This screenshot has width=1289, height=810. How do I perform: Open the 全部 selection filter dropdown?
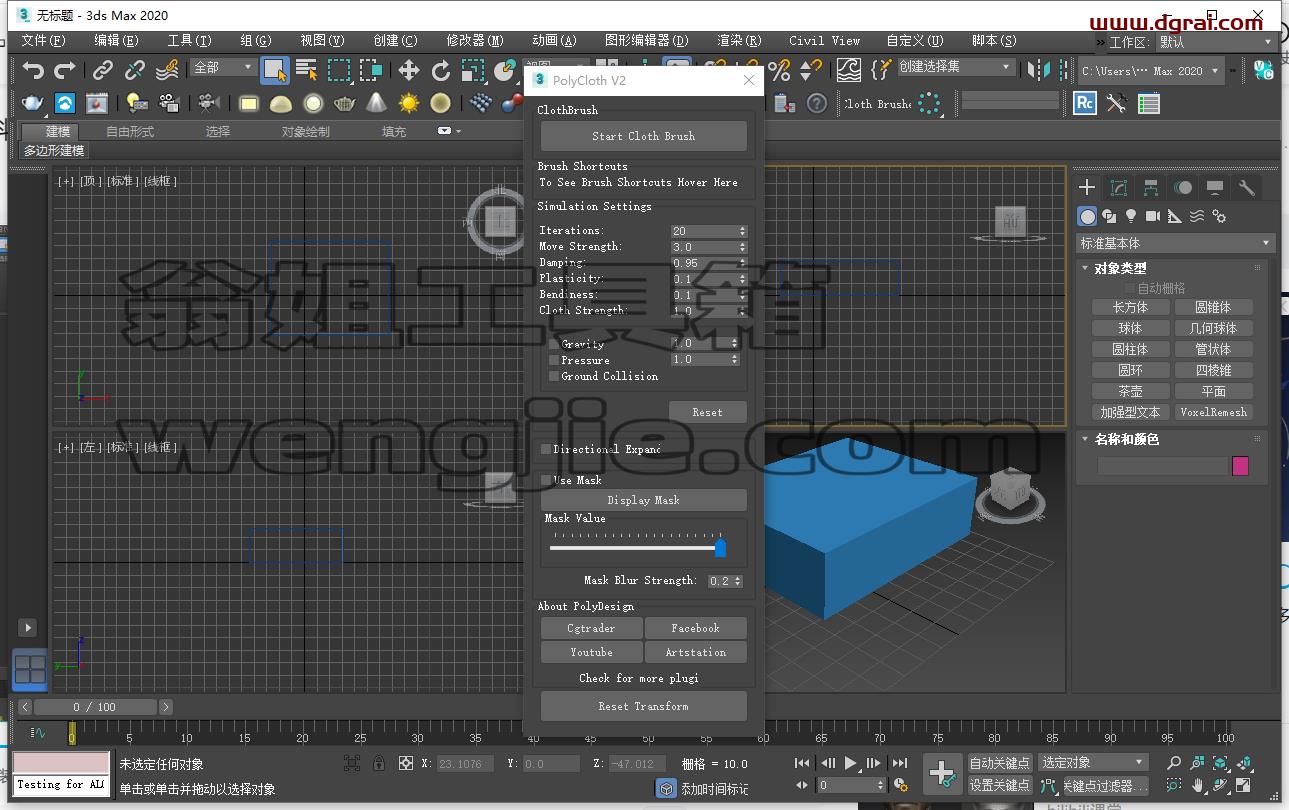pos(224,67)
